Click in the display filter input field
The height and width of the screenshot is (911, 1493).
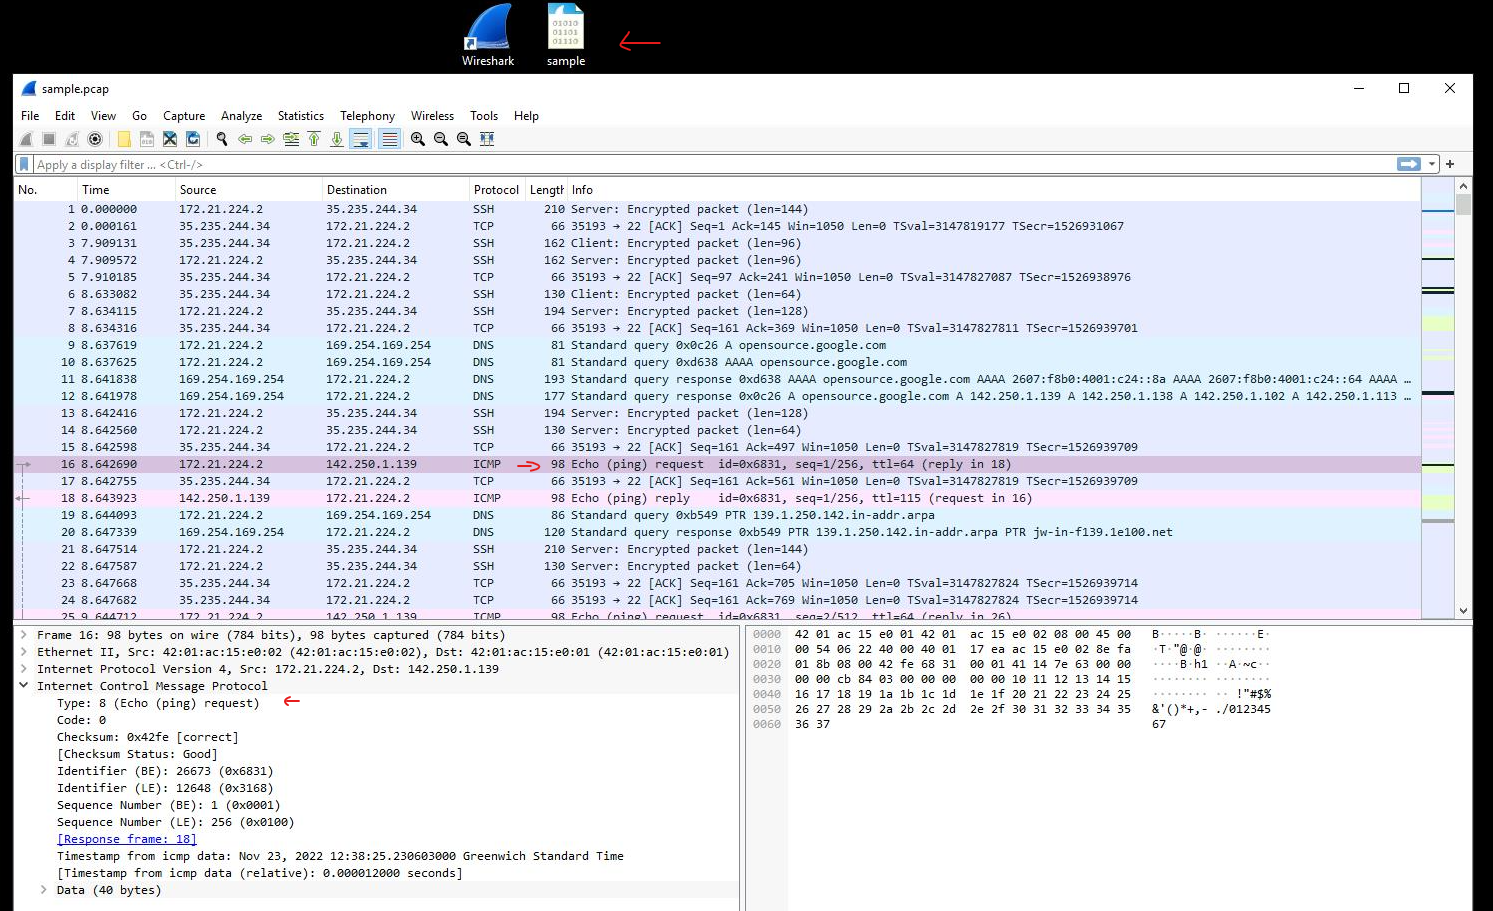click(700, 164)
